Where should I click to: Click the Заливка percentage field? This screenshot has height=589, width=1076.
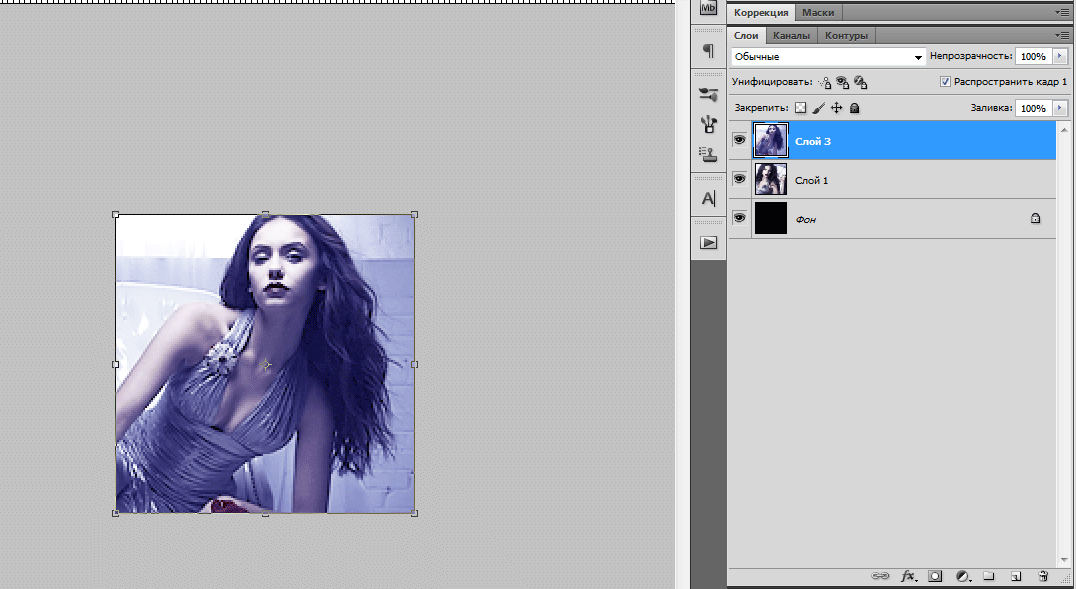coord(1033,108)
